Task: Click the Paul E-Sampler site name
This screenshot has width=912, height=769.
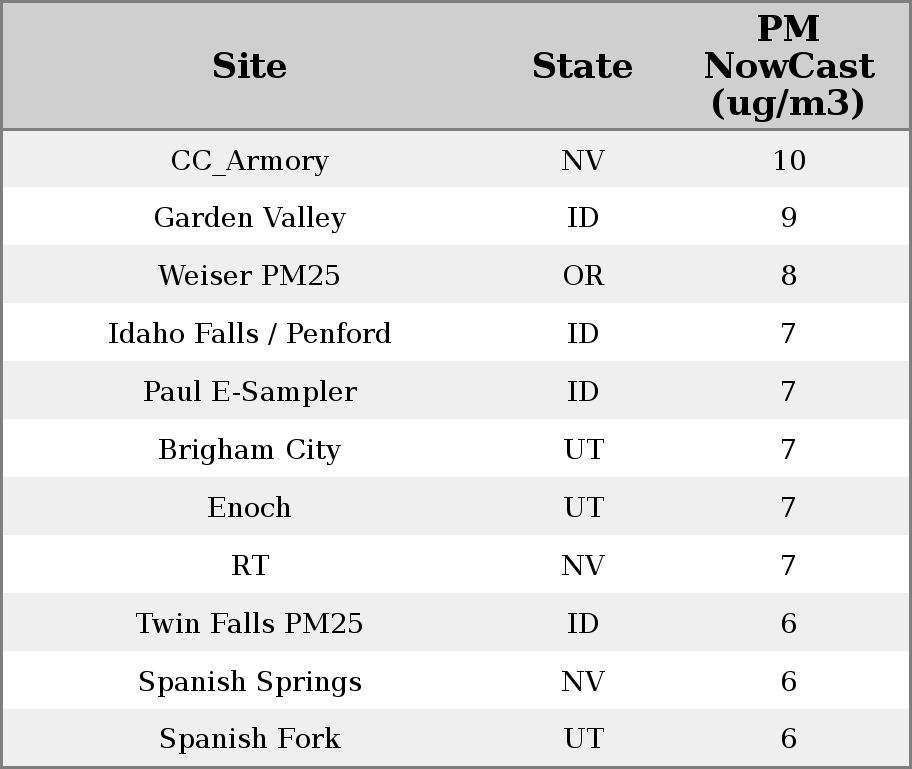Action: [249, 392]
